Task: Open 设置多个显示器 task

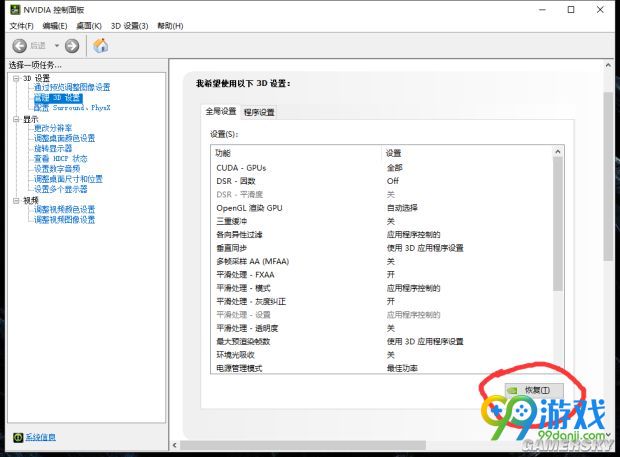Action: click(60, 189)
